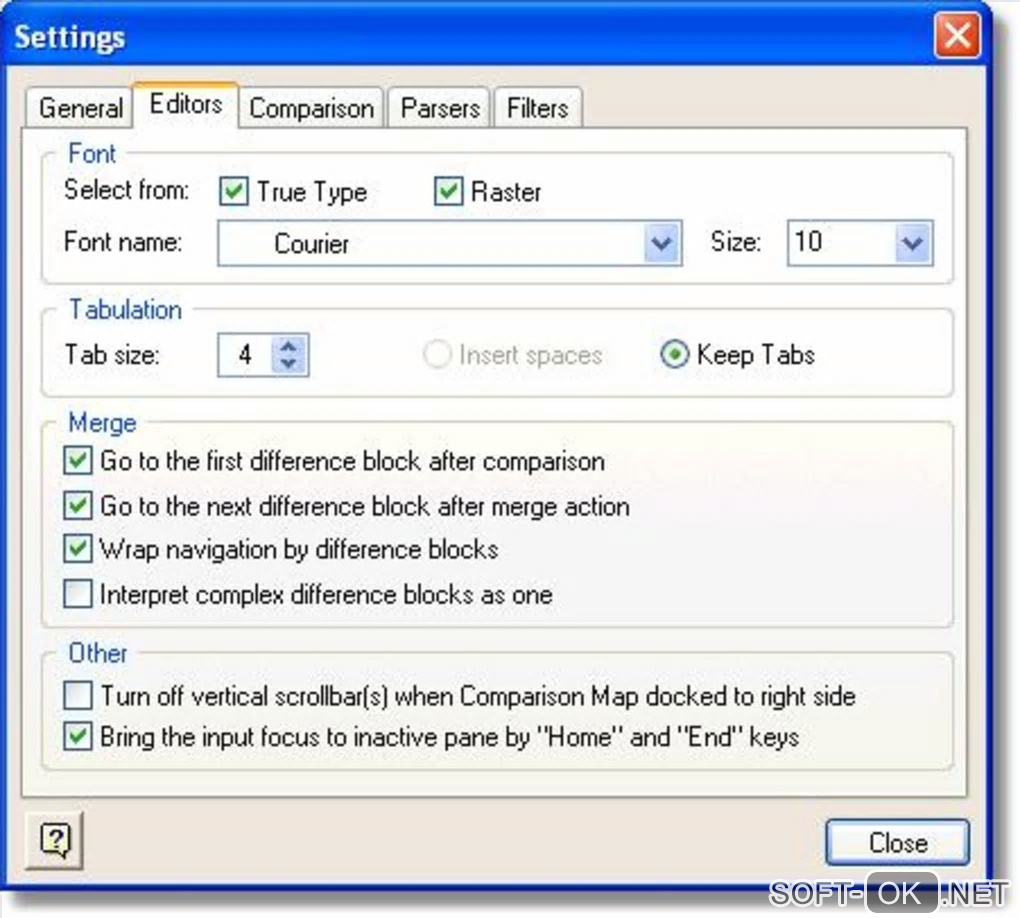Uncheck Go to first difference block option
The image size is (1020, 918).
click(x=78, y=461)
